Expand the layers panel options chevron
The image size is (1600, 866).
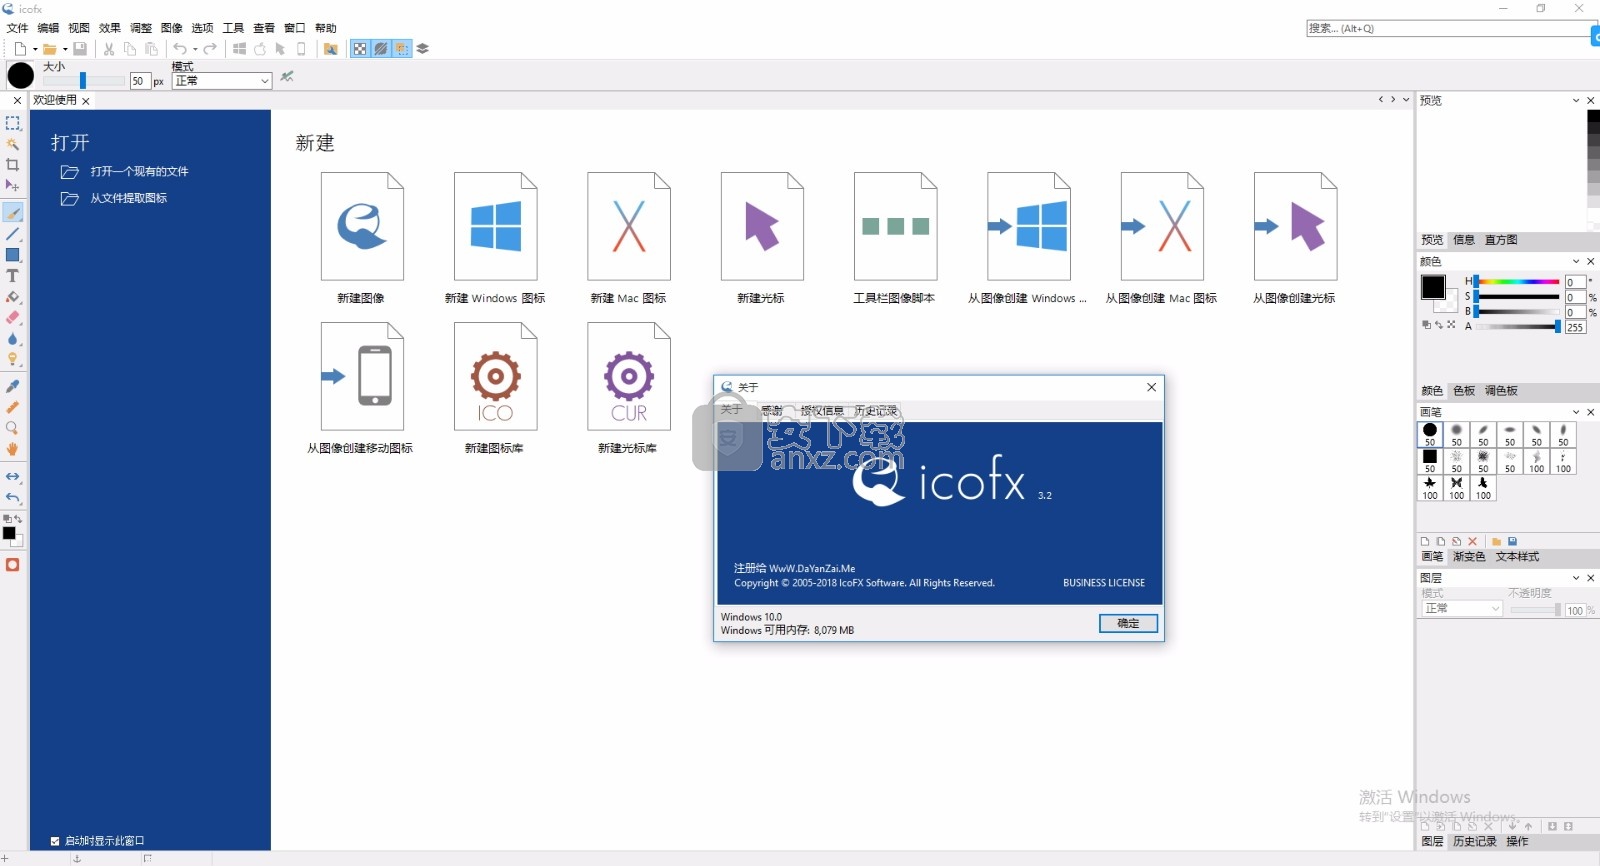click(1576, 578)
